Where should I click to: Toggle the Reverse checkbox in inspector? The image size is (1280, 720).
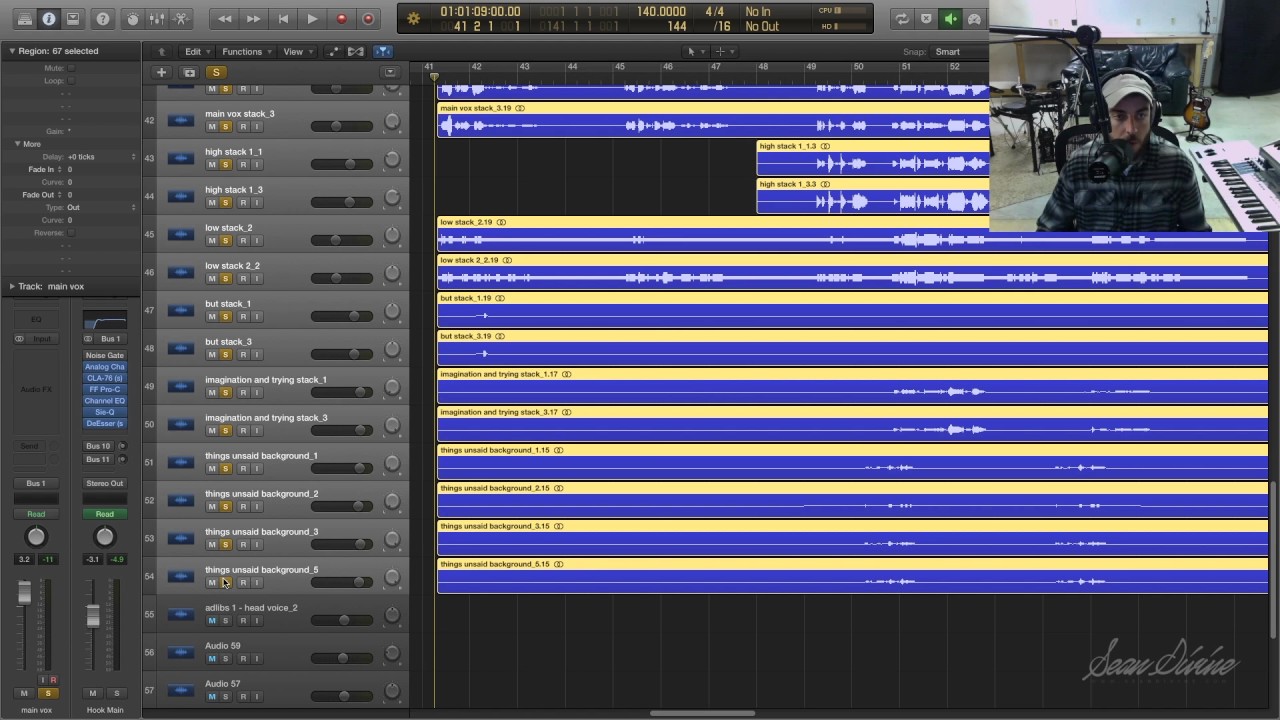pyautogui.click(x=70, y=233)
